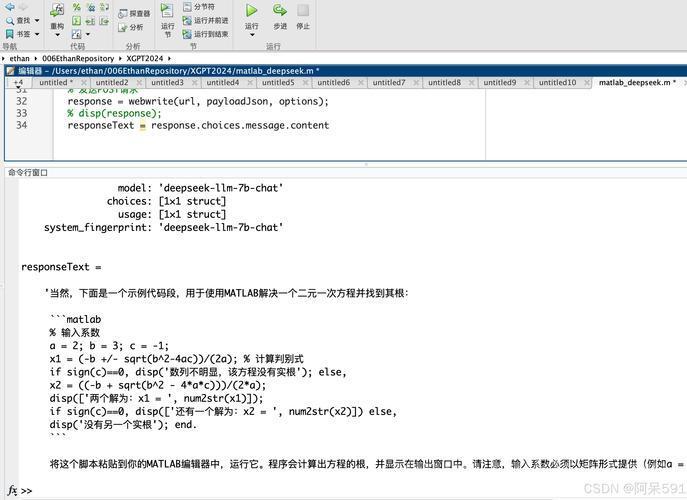This screenshot has width=687, height=500.
Task: Open the +4 hidden tabs list
Action: tap(18, 82)
